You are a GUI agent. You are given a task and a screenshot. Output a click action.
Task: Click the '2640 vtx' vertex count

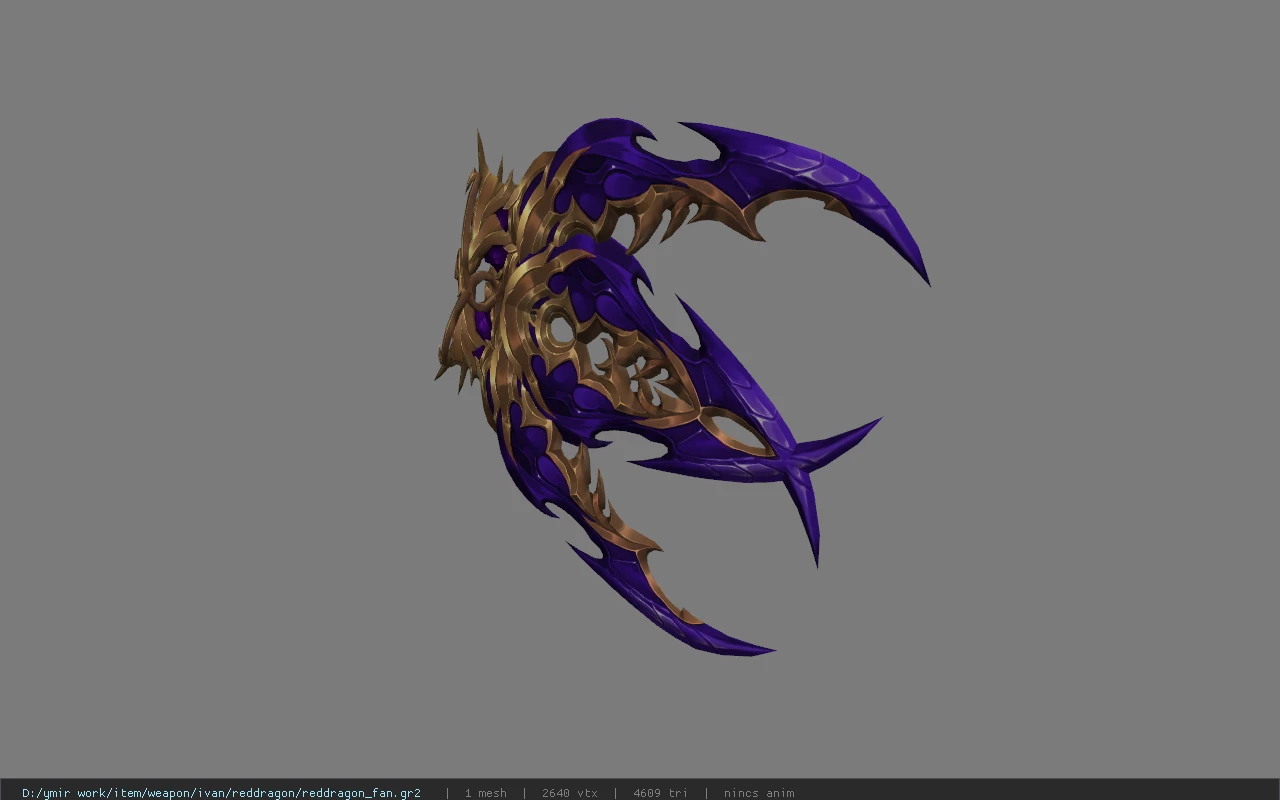coord(570,793)
